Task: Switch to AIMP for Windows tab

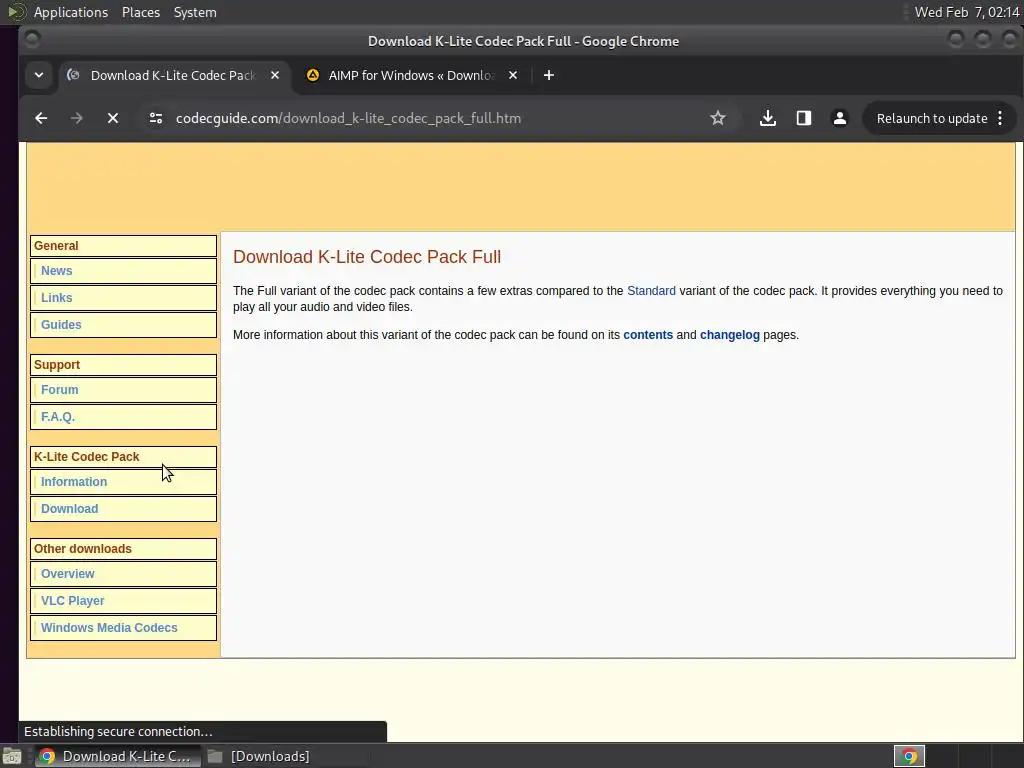Action: [411, 75]
